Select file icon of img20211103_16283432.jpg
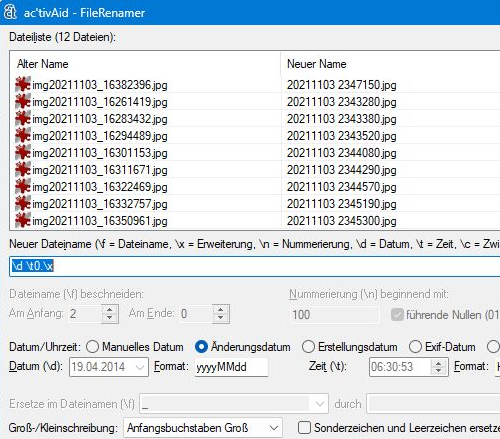The image size is (500, 439). [x=23, y=118]
